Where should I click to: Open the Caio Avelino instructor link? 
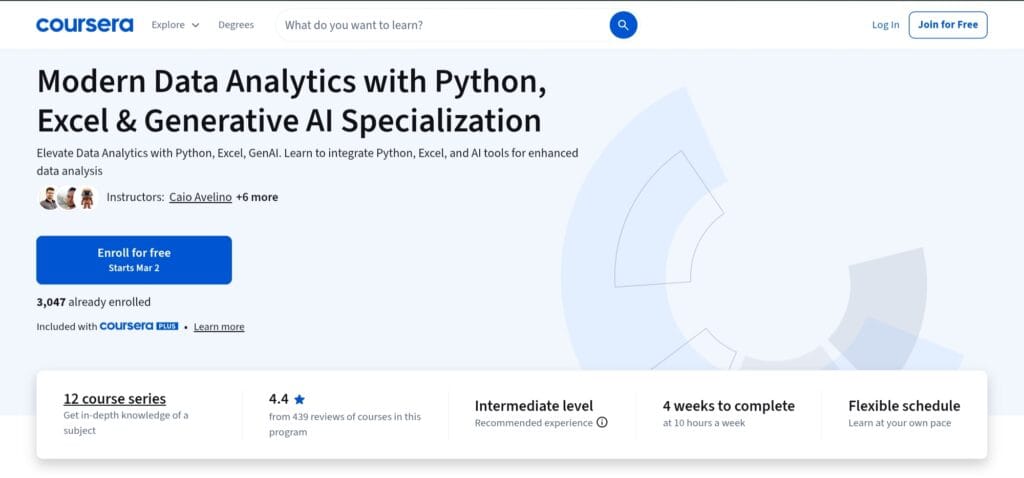coord(200,197)
